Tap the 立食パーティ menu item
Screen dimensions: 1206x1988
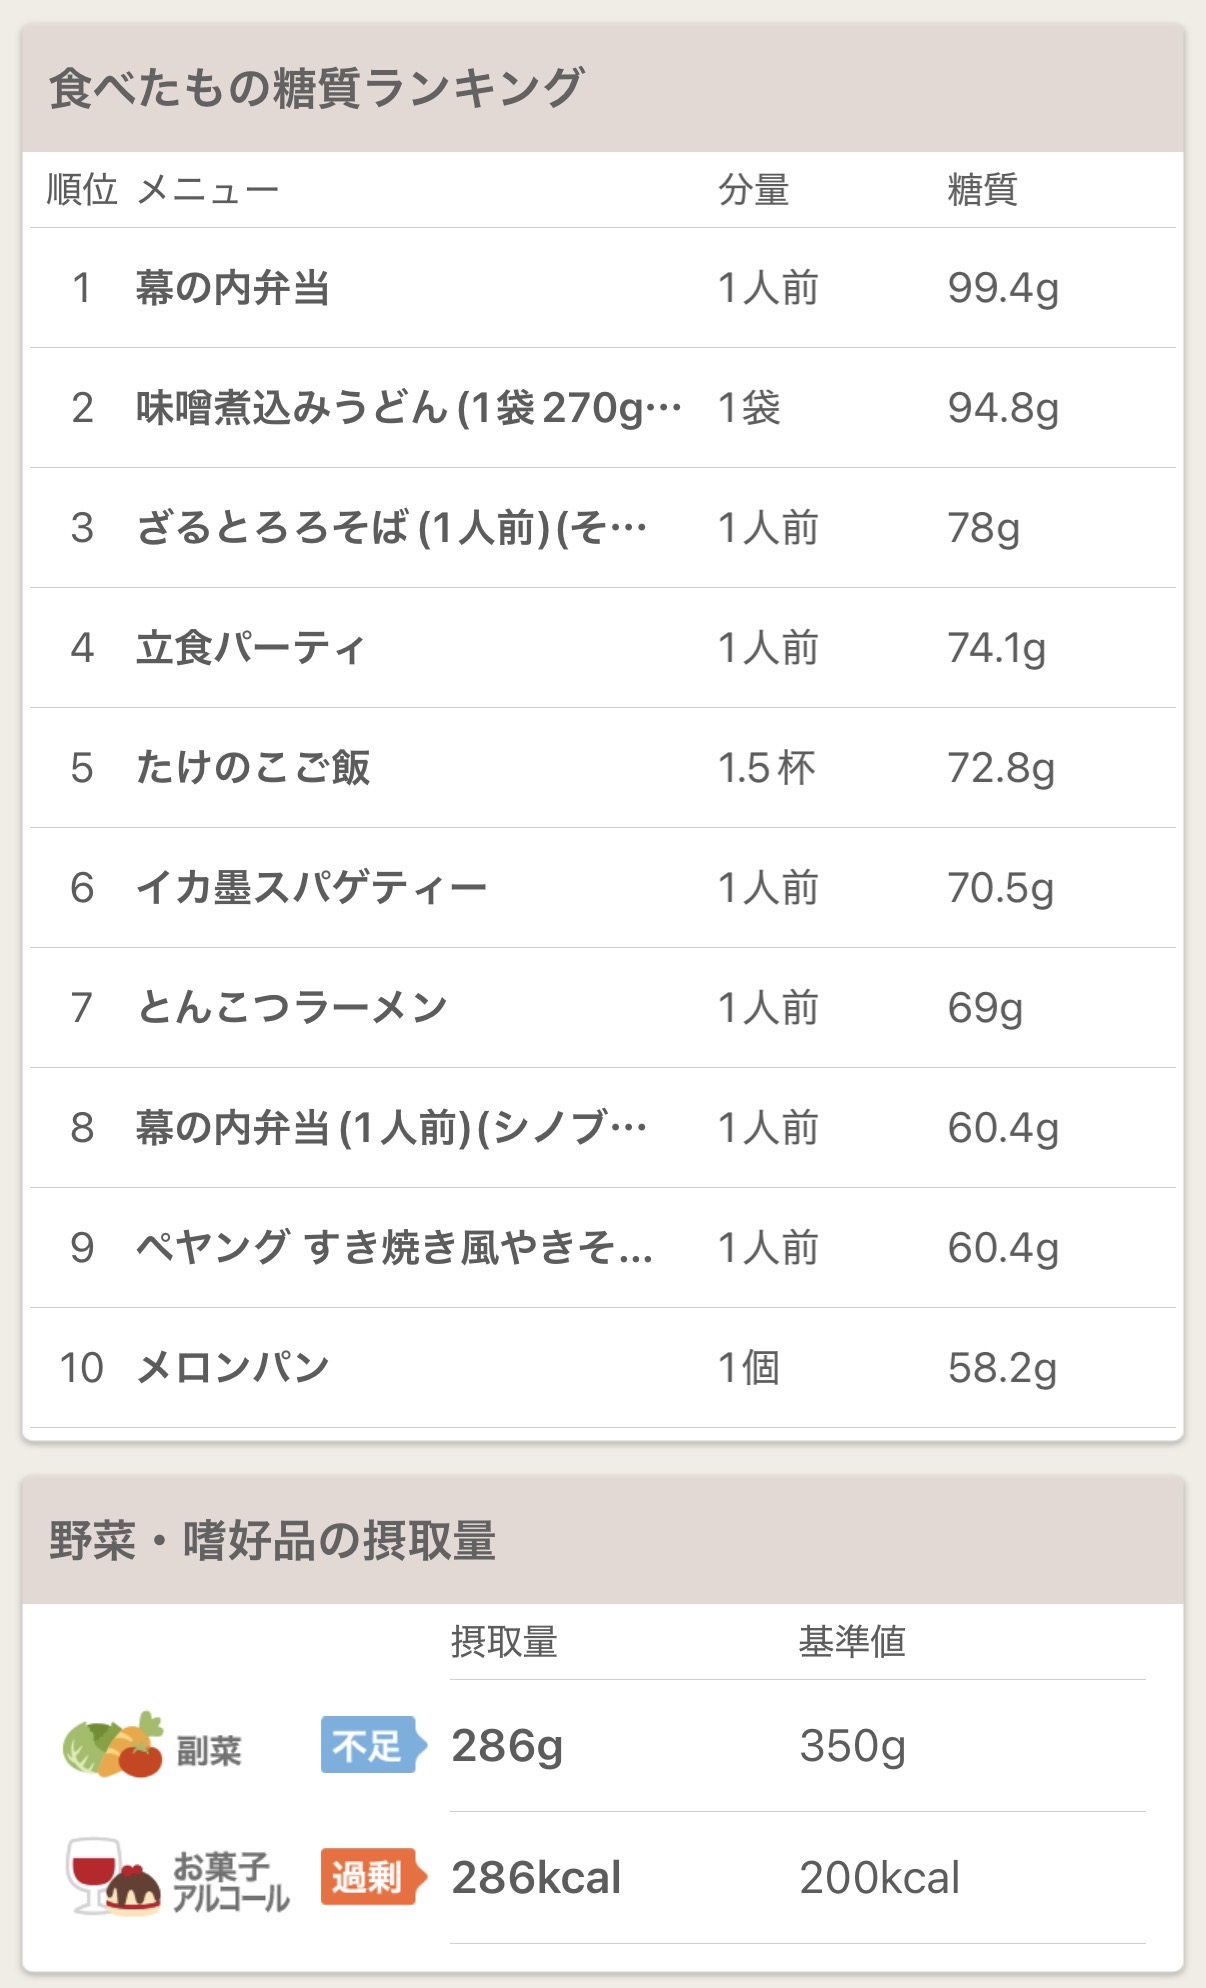pyautogui.click(x=250, y=648)
